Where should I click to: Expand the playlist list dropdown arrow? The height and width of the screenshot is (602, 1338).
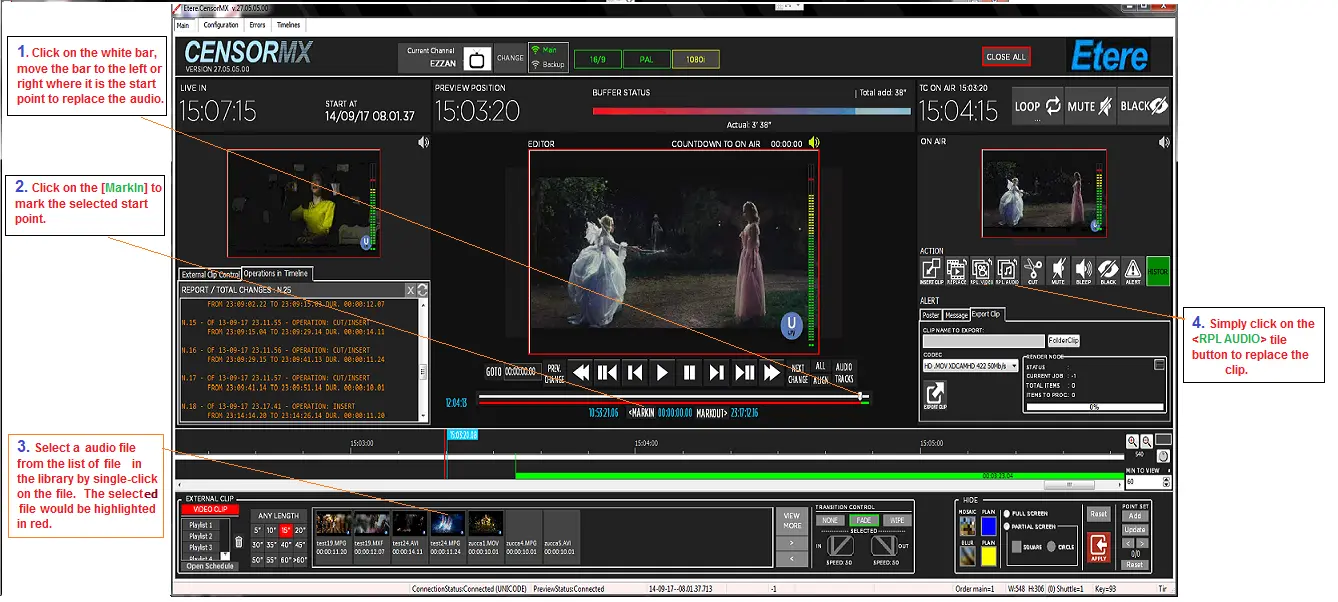pos(223,556)
